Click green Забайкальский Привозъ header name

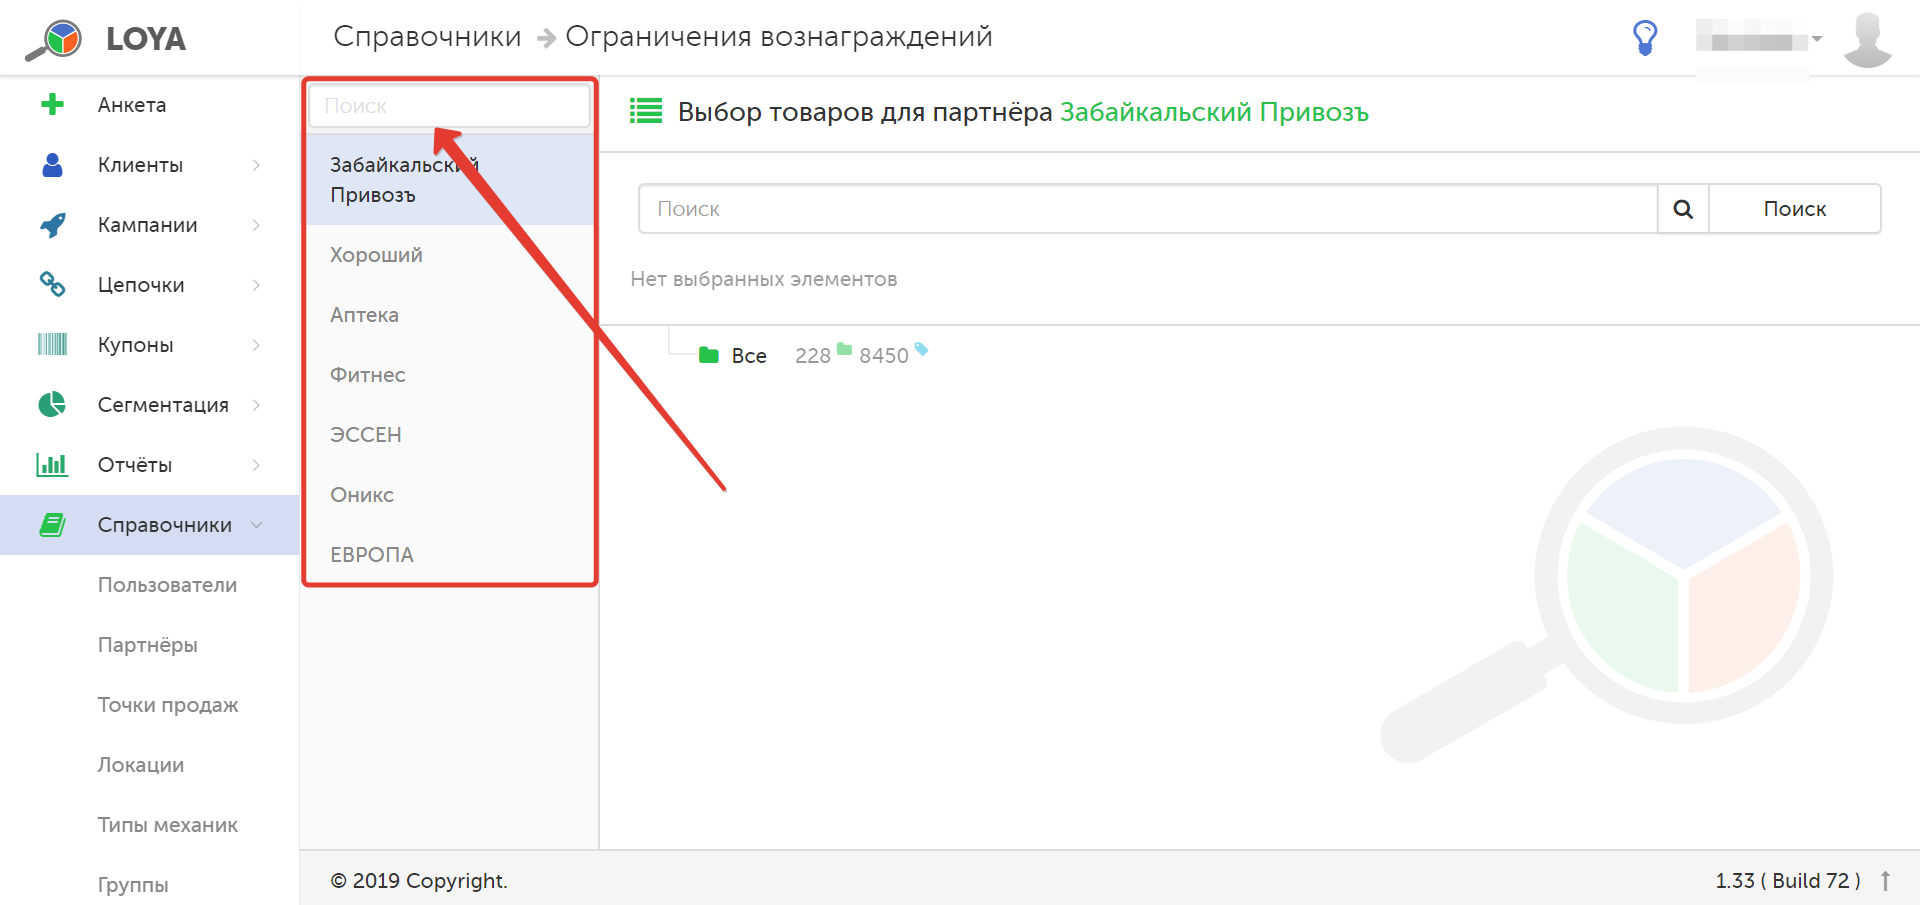click(x=1214, y=112)
